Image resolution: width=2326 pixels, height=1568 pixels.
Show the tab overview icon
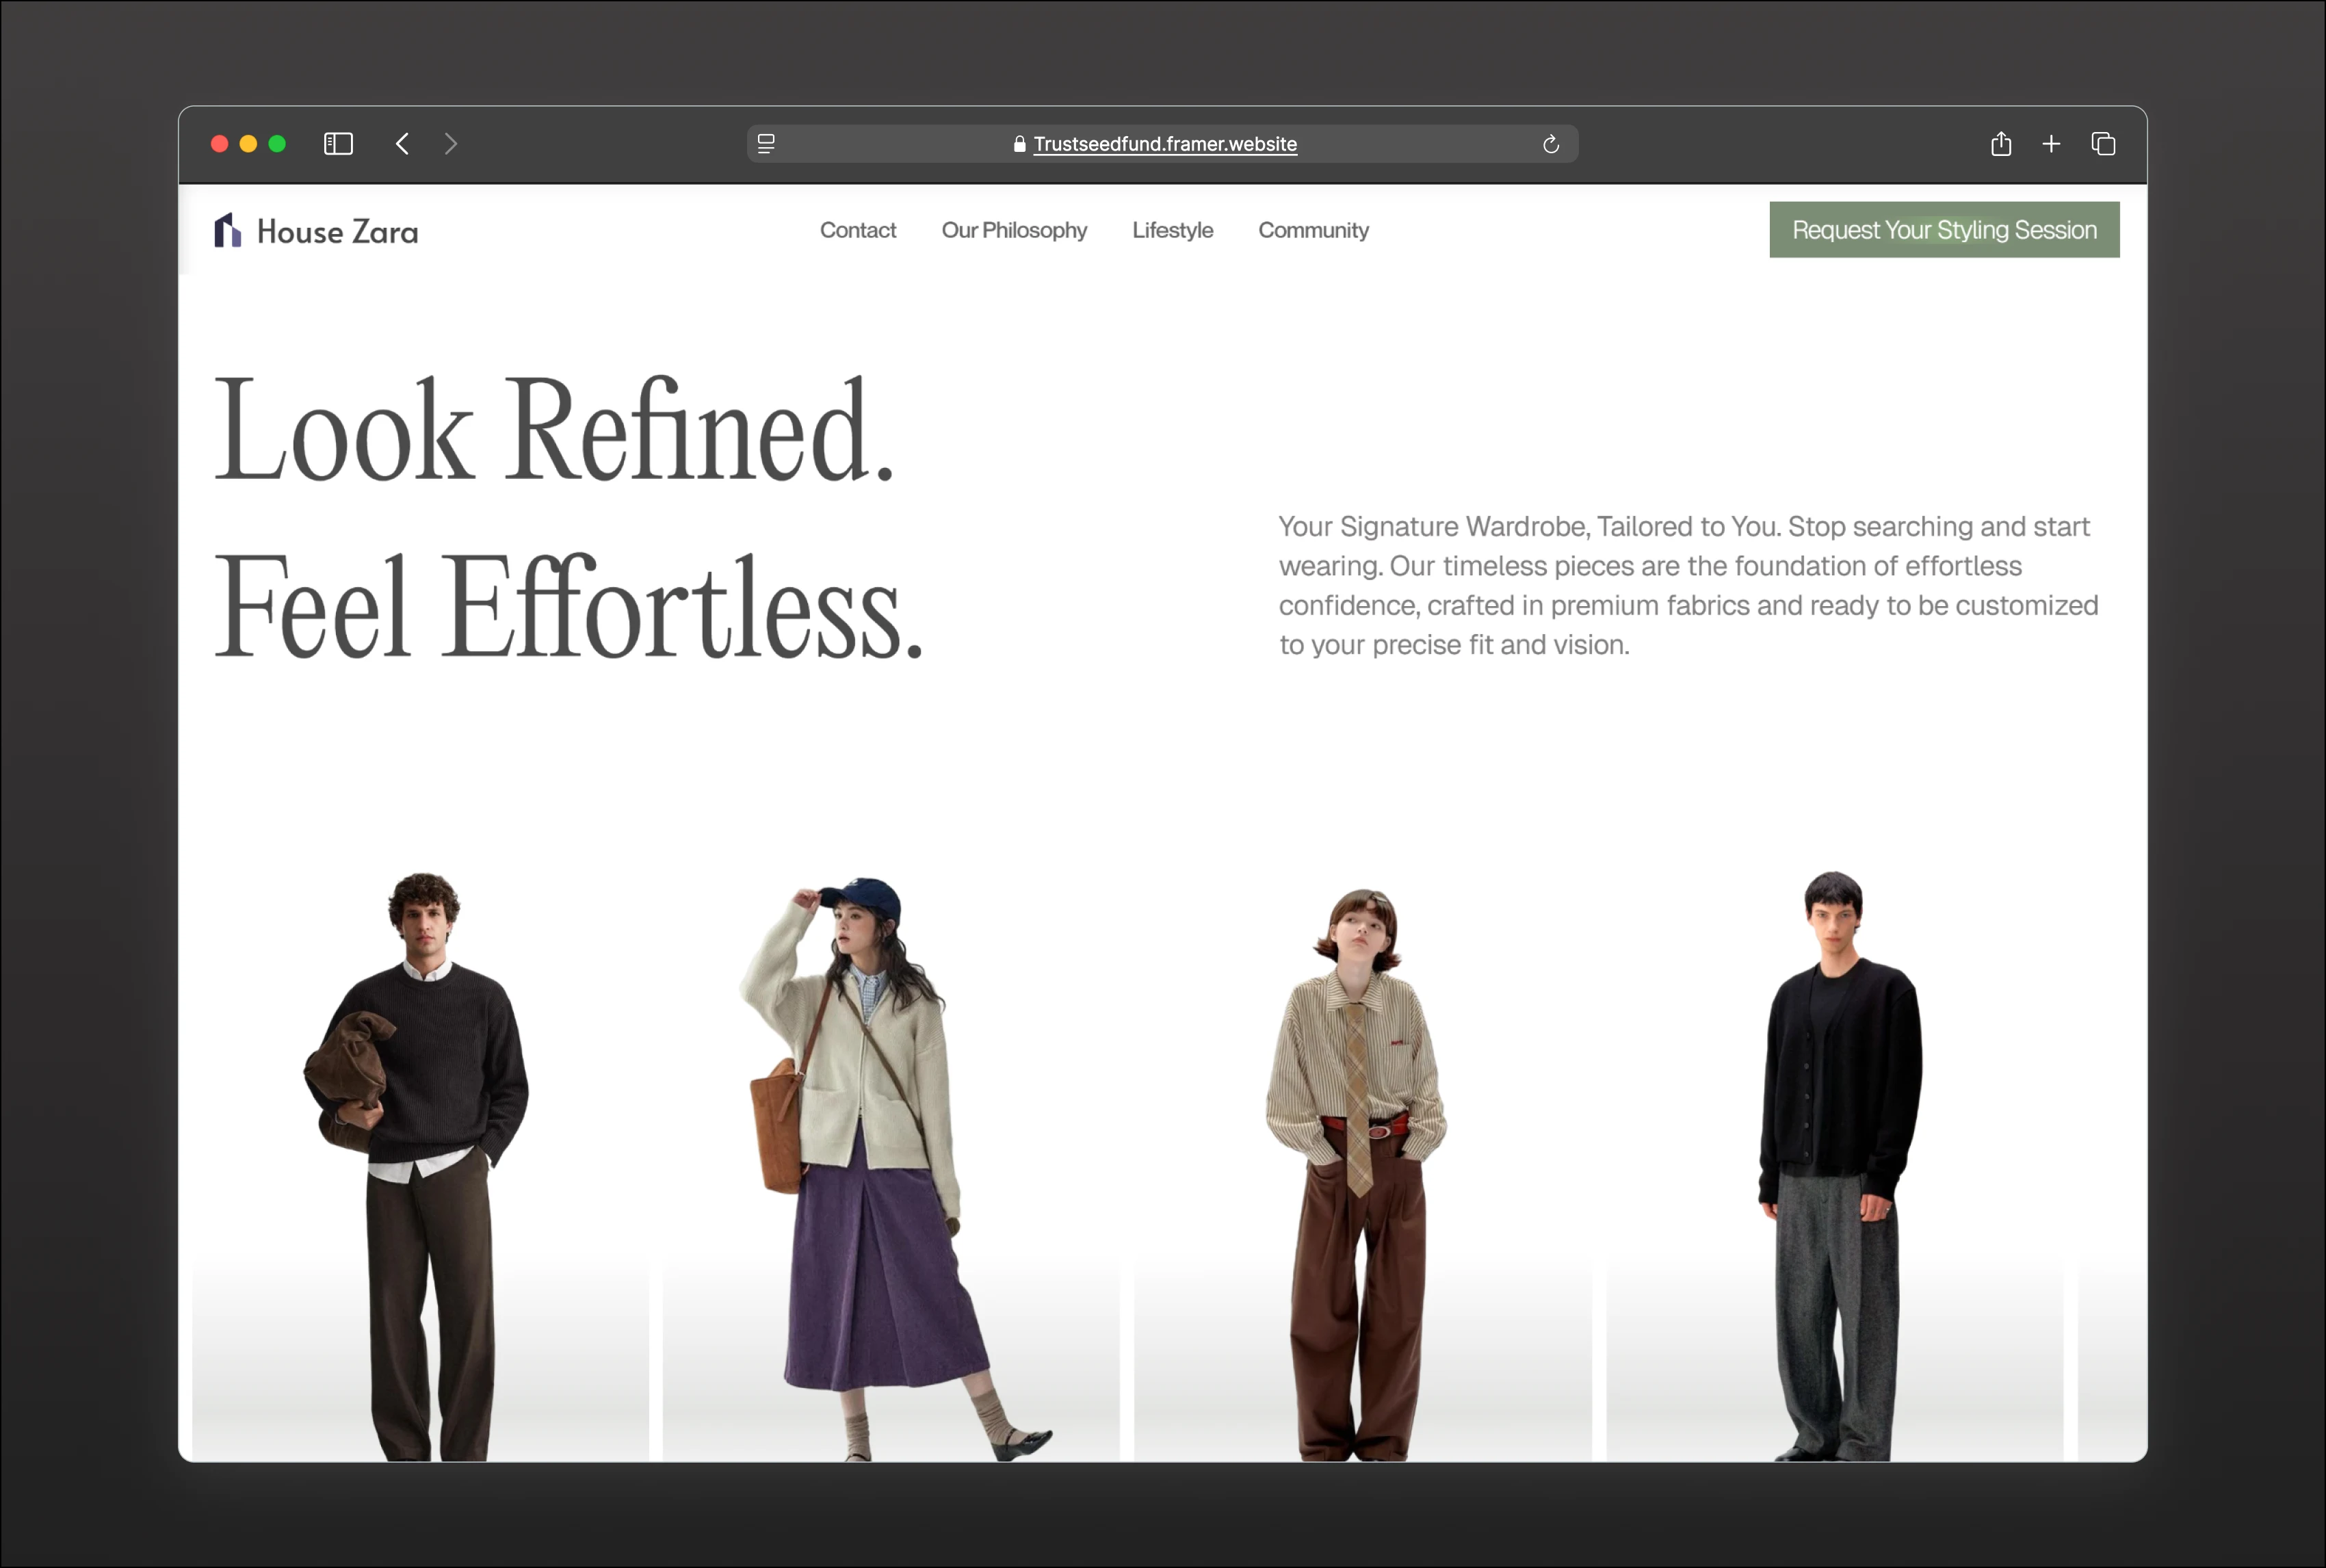point(2103,144)
